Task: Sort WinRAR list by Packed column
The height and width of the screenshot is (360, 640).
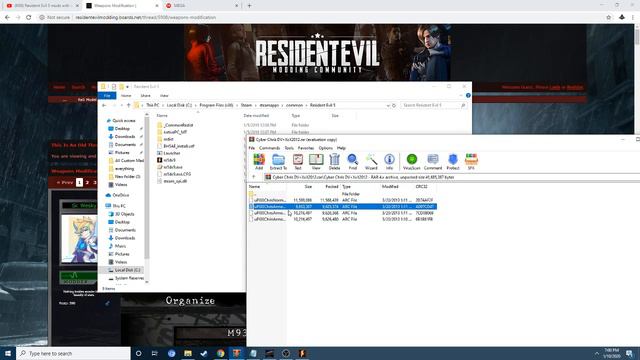Action: (x=331, y=187)
